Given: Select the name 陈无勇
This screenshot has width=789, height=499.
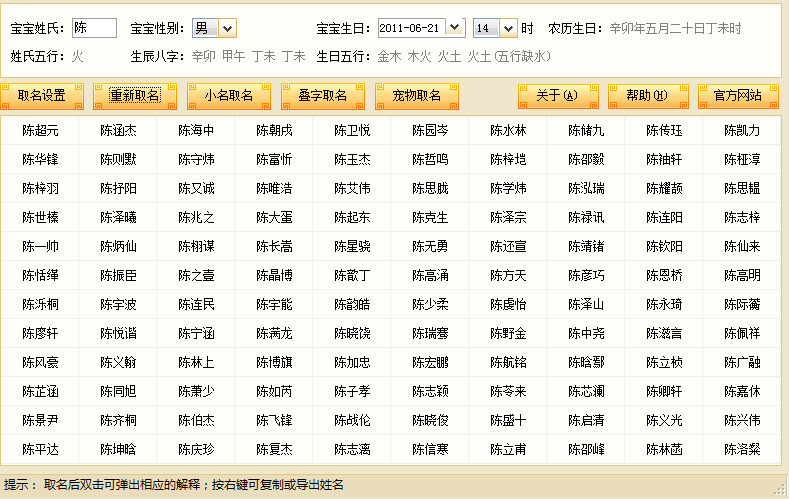Looking at the screenshot, I should (x=430, y=246).
